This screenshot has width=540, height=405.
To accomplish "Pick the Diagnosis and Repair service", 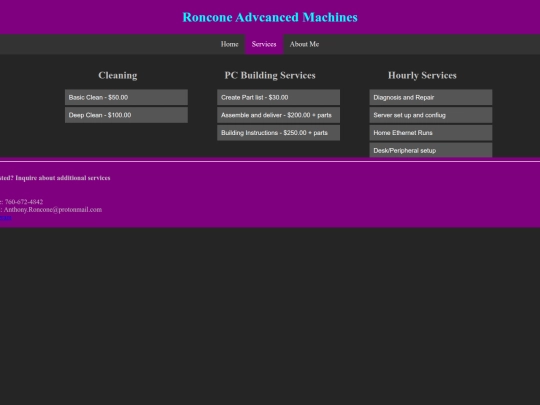I will (431, 97).
